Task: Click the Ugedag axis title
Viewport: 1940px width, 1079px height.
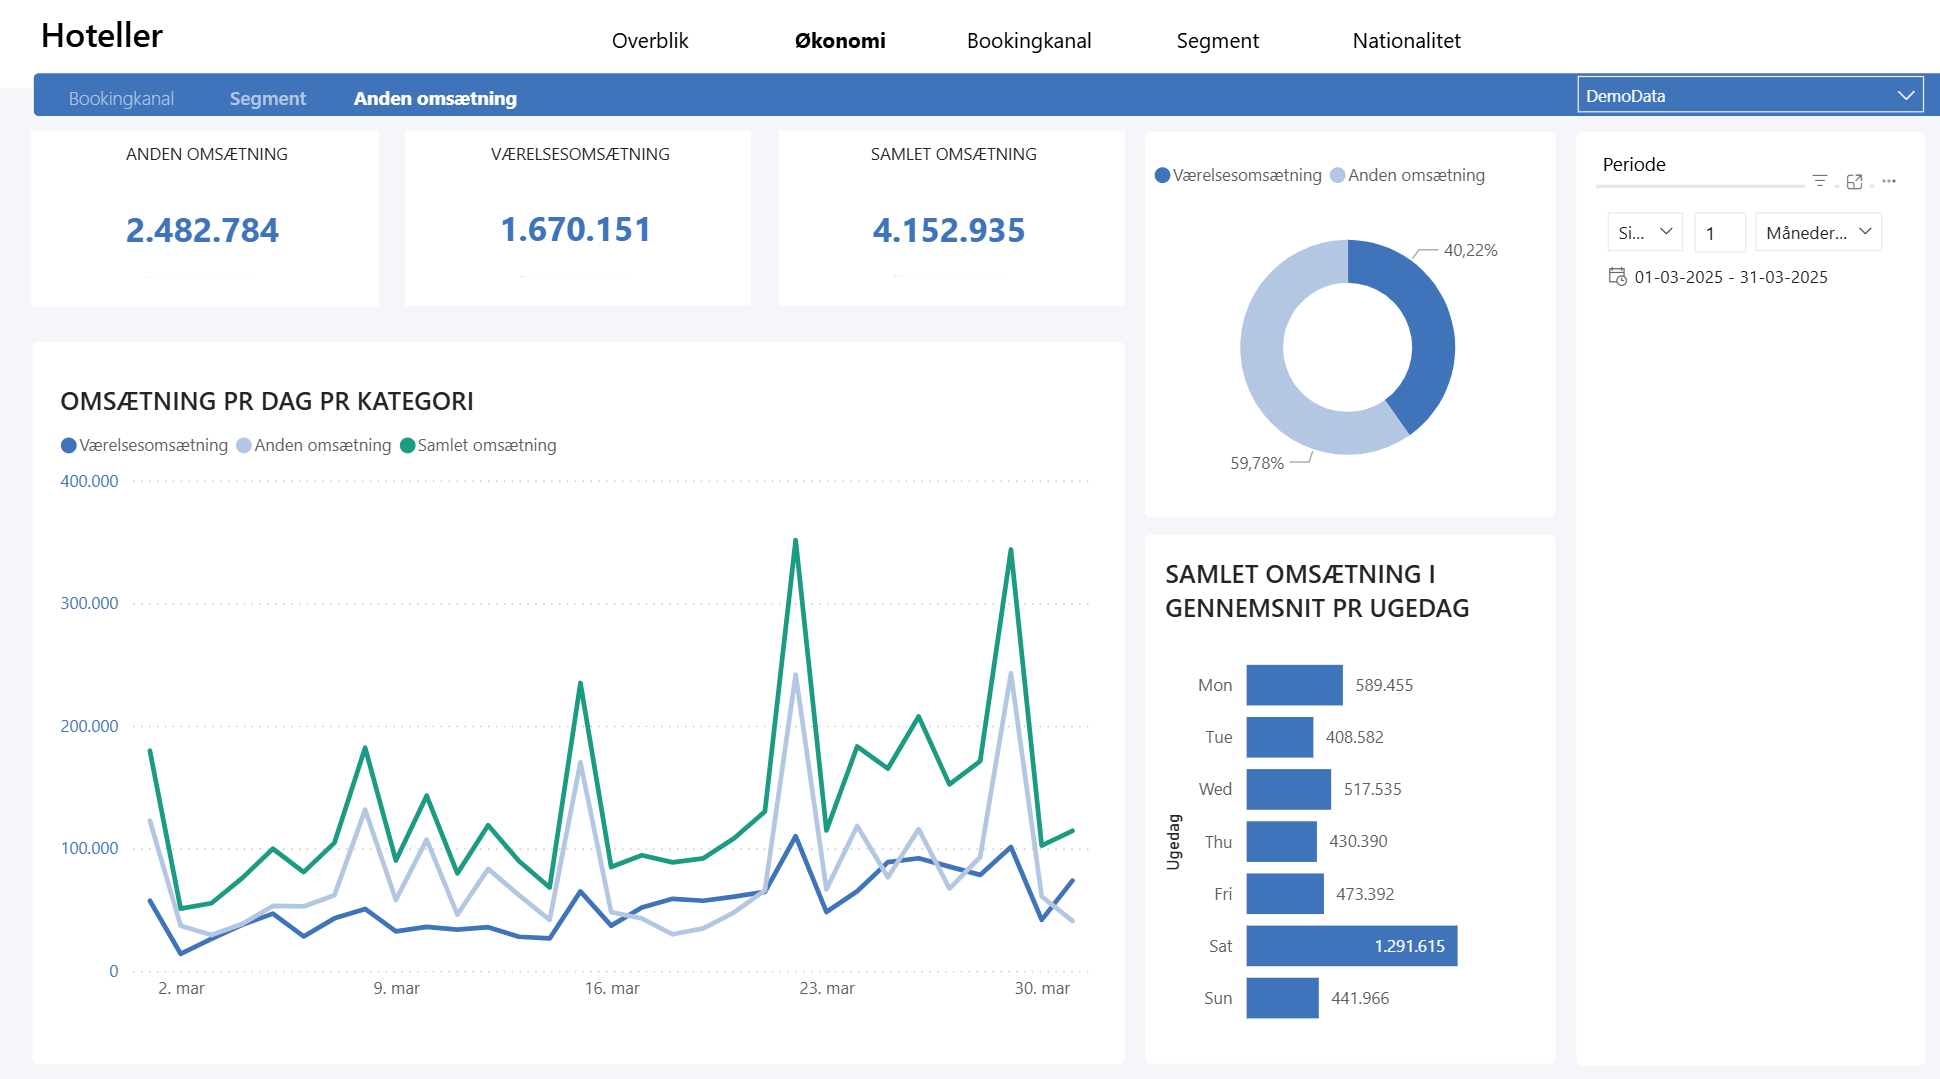Action: click(1174, 842)
